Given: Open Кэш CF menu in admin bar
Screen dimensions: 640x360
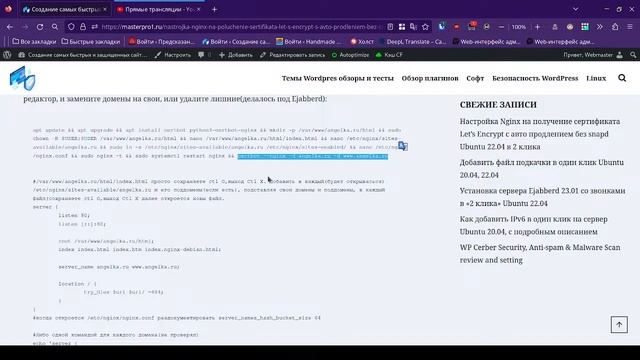Looking at the screenshot, I should pos(389,55).
